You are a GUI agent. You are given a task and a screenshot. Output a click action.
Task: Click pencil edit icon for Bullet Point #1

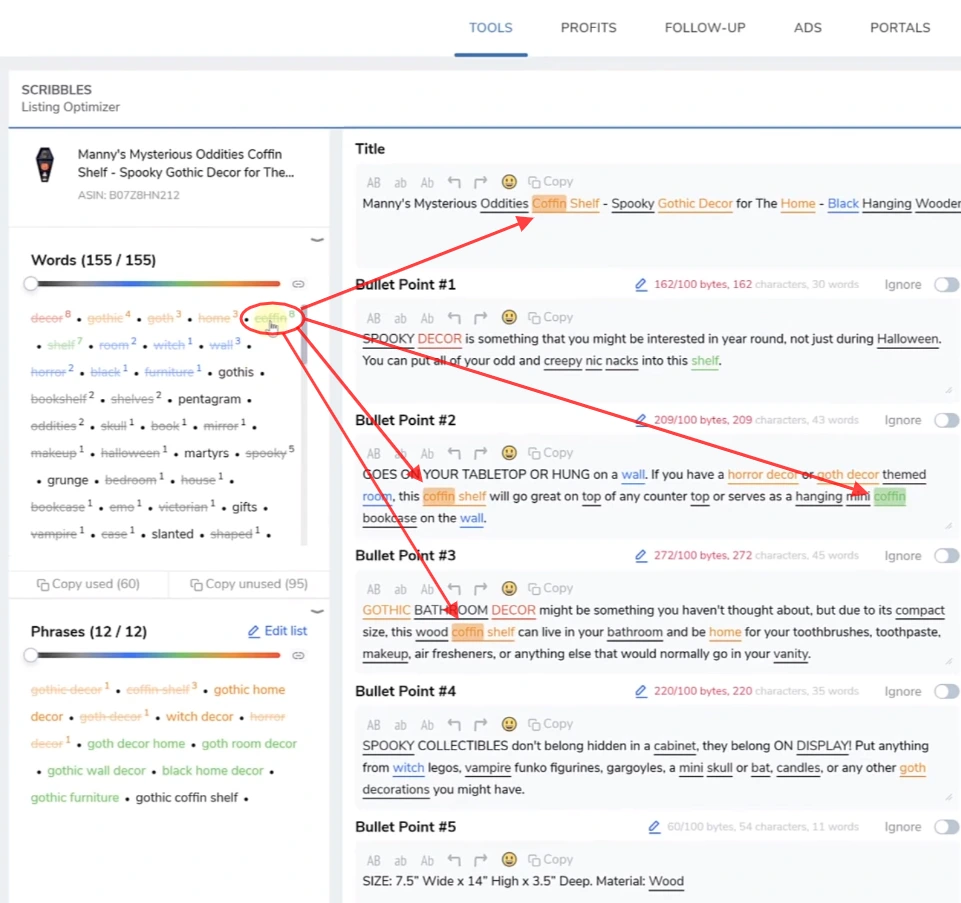point(641,285)
